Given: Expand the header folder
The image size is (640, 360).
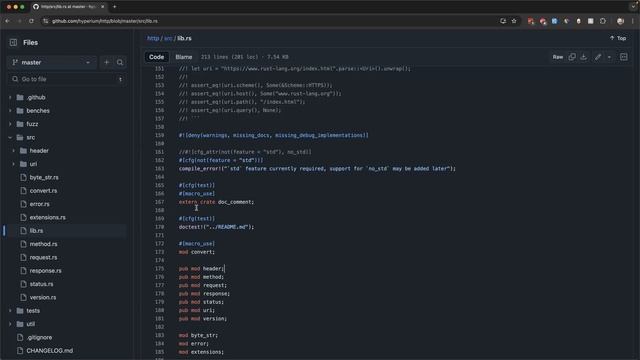Looking at the screenshot, I should click(13, 151).
